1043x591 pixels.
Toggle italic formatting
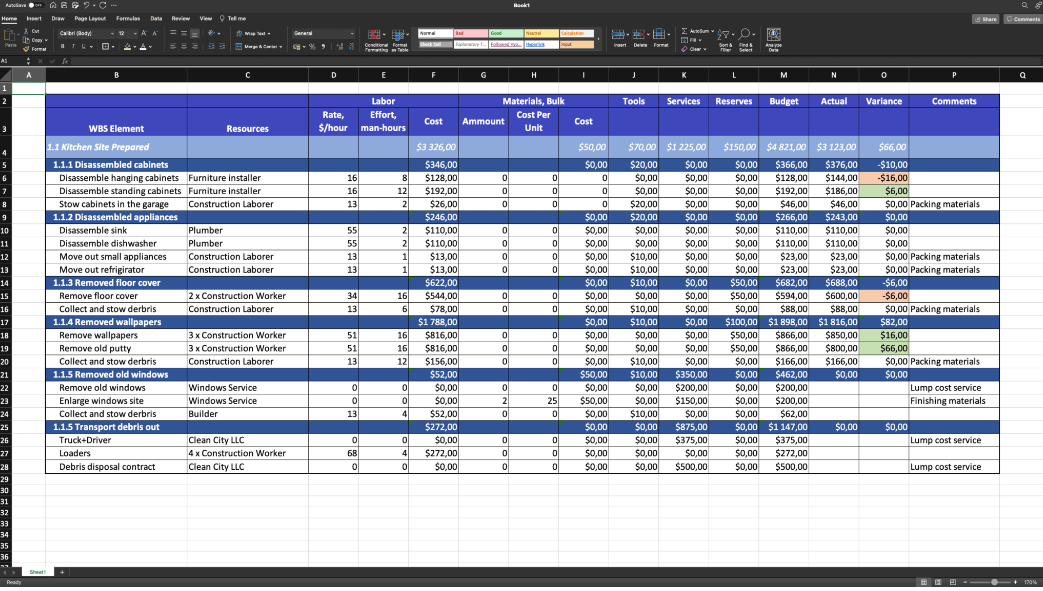[x=73, y=47]
